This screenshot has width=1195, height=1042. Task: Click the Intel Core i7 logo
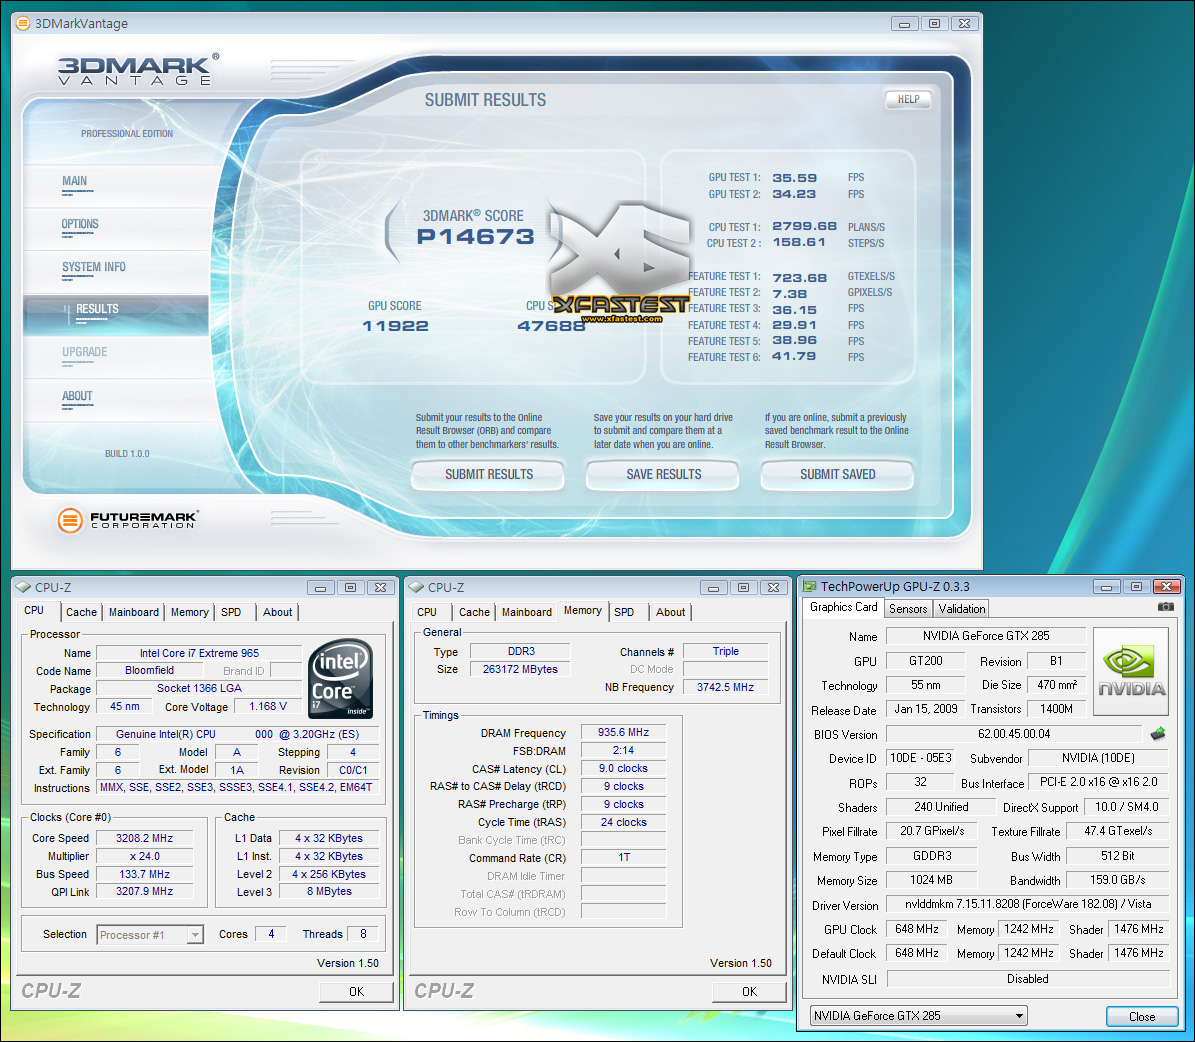coord(341,678)
